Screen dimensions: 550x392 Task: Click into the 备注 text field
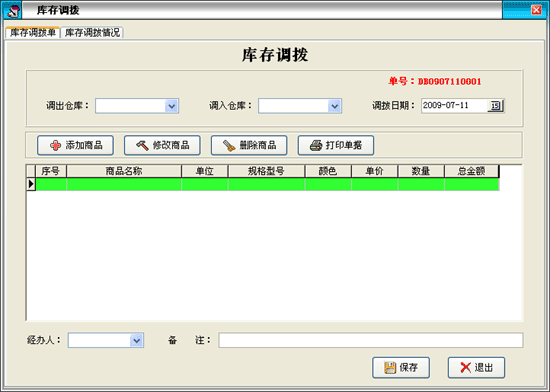pyautogui.click(x=371, y=340)
